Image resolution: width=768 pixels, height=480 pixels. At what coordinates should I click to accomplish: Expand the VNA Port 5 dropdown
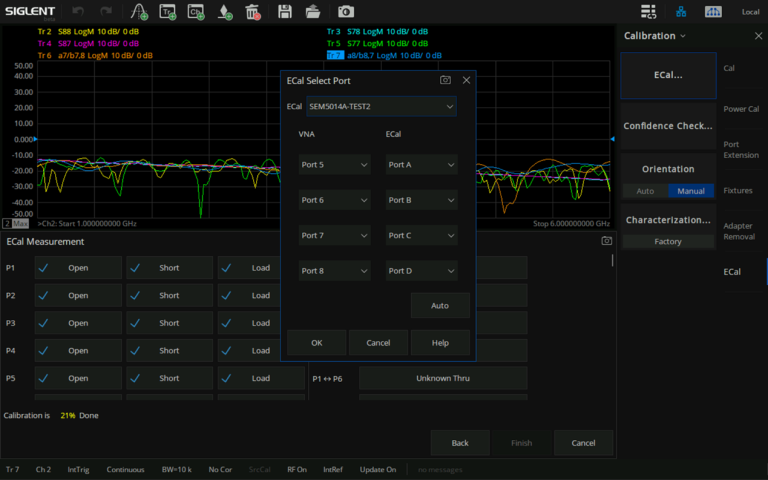point(334,164)
